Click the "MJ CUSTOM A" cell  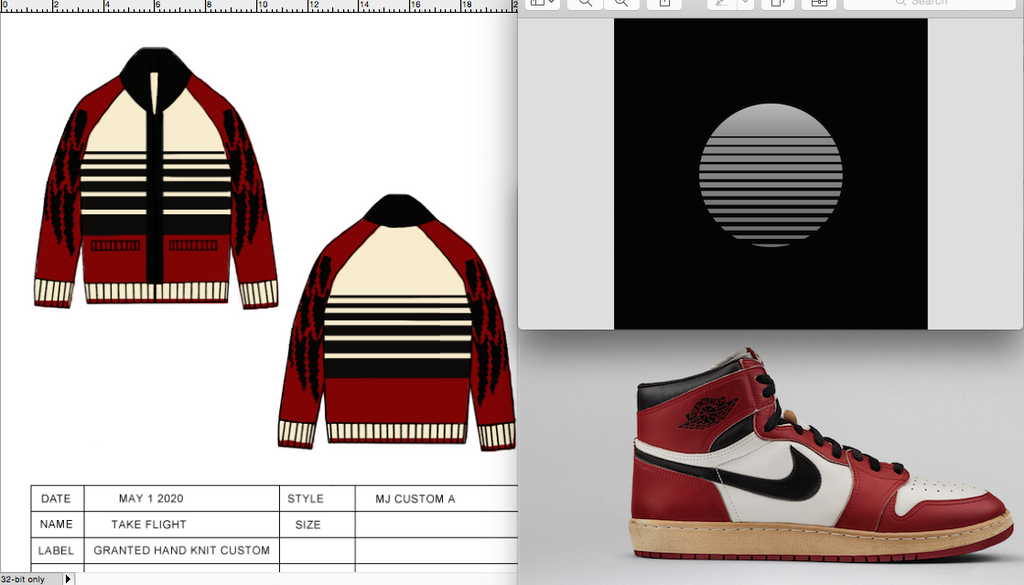coord(436,499)
